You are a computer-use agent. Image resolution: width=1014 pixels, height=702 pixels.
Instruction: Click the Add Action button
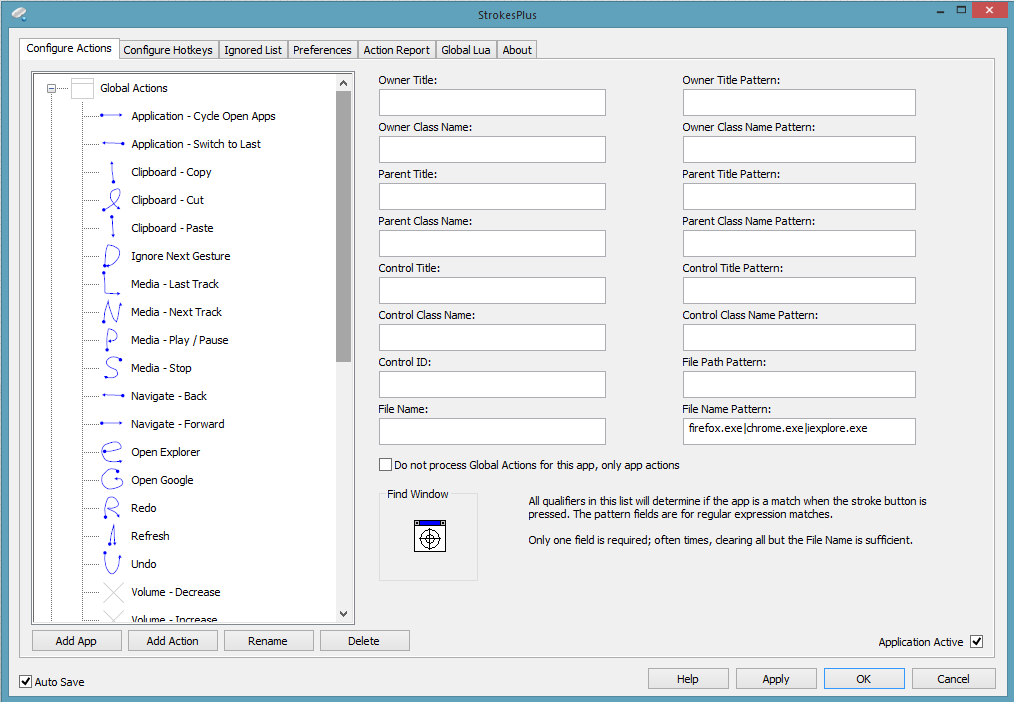tap(173, 641)
